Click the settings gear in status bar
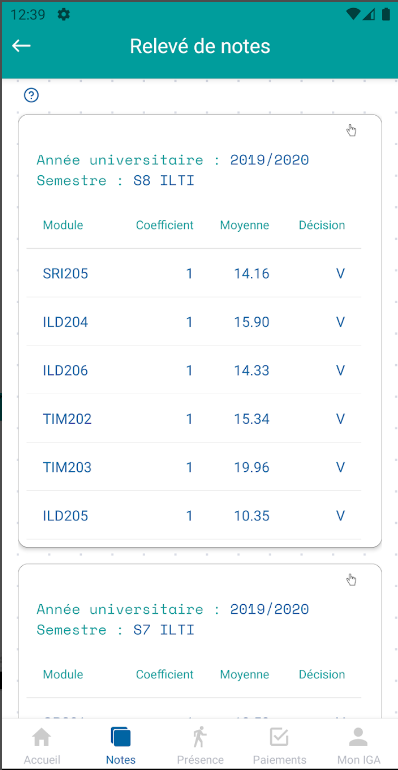This screenshot has width=398, height=770. [63, 14]
